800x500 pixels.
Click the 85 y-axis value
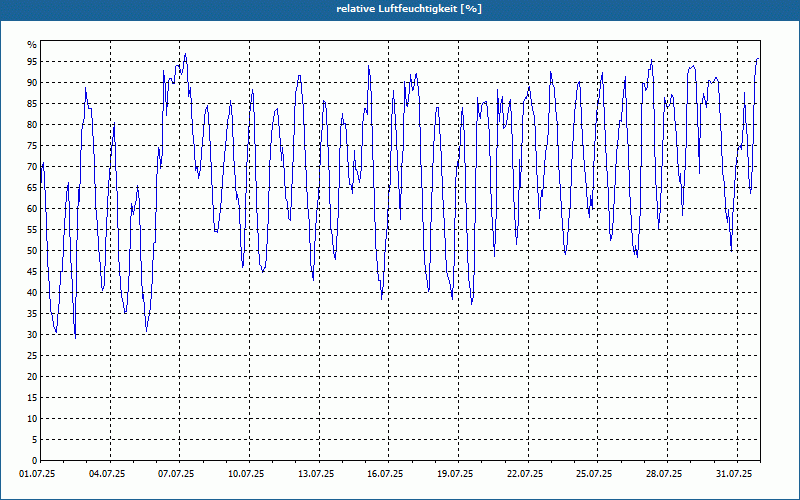click(32, 104)
